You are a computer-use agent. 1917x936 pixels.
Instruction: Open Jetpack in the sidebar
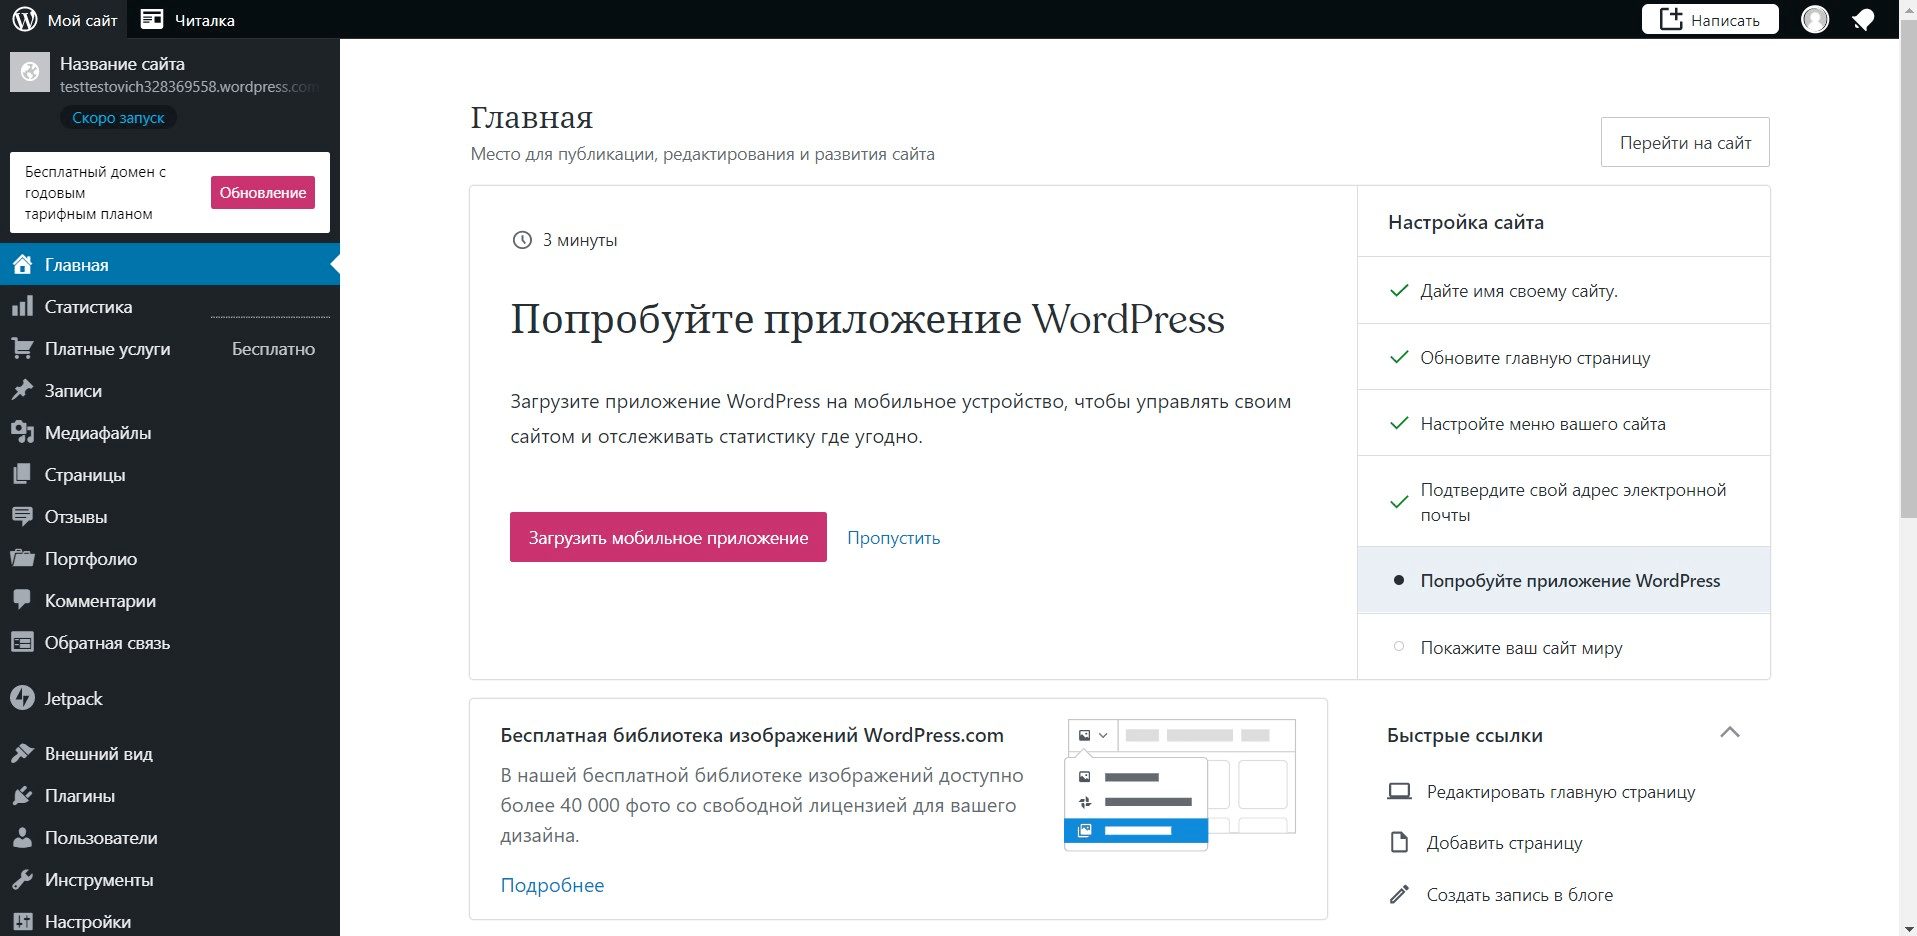[x=170, y=698]
